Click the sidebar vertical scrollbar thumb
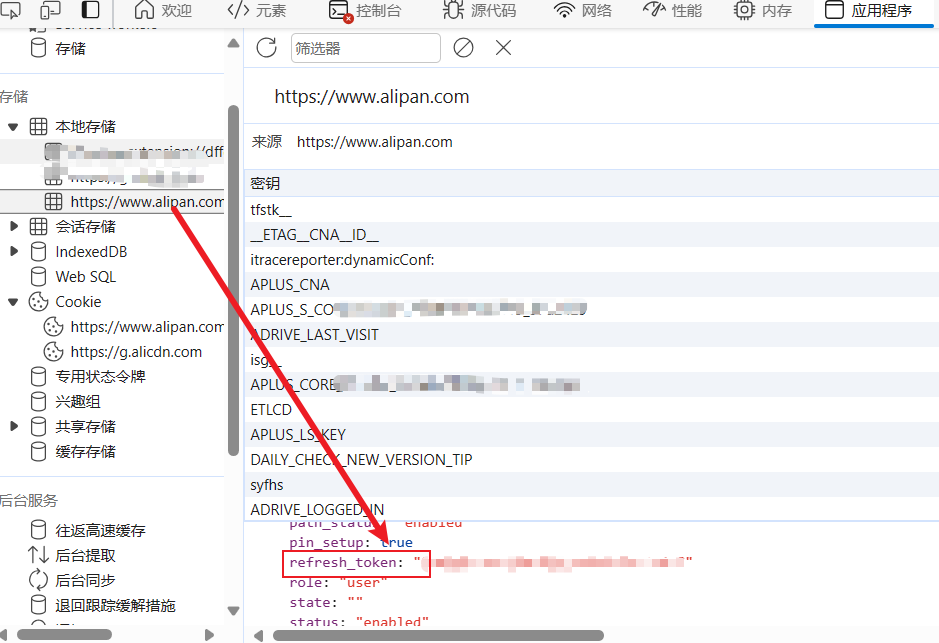Viewport: 939px width, 643px height. coord(234,280)
